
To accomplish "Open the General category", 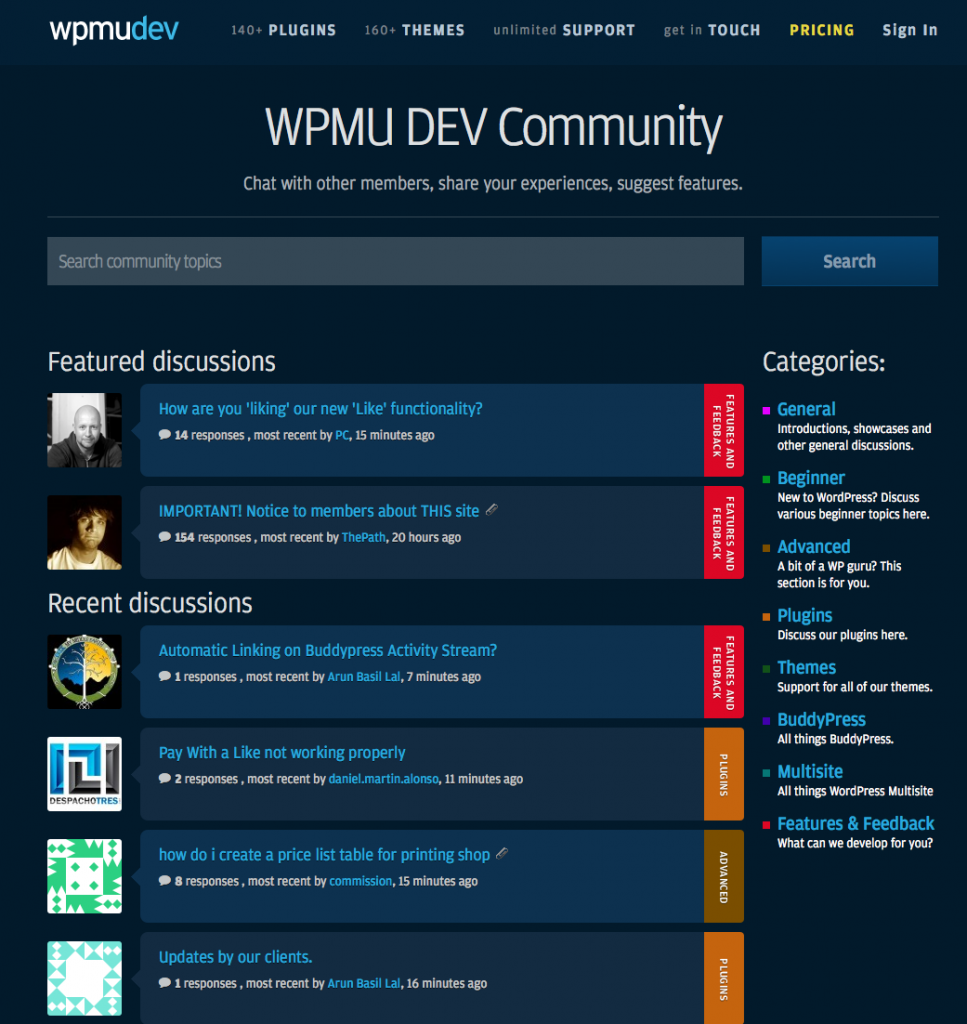I will 806,409.
